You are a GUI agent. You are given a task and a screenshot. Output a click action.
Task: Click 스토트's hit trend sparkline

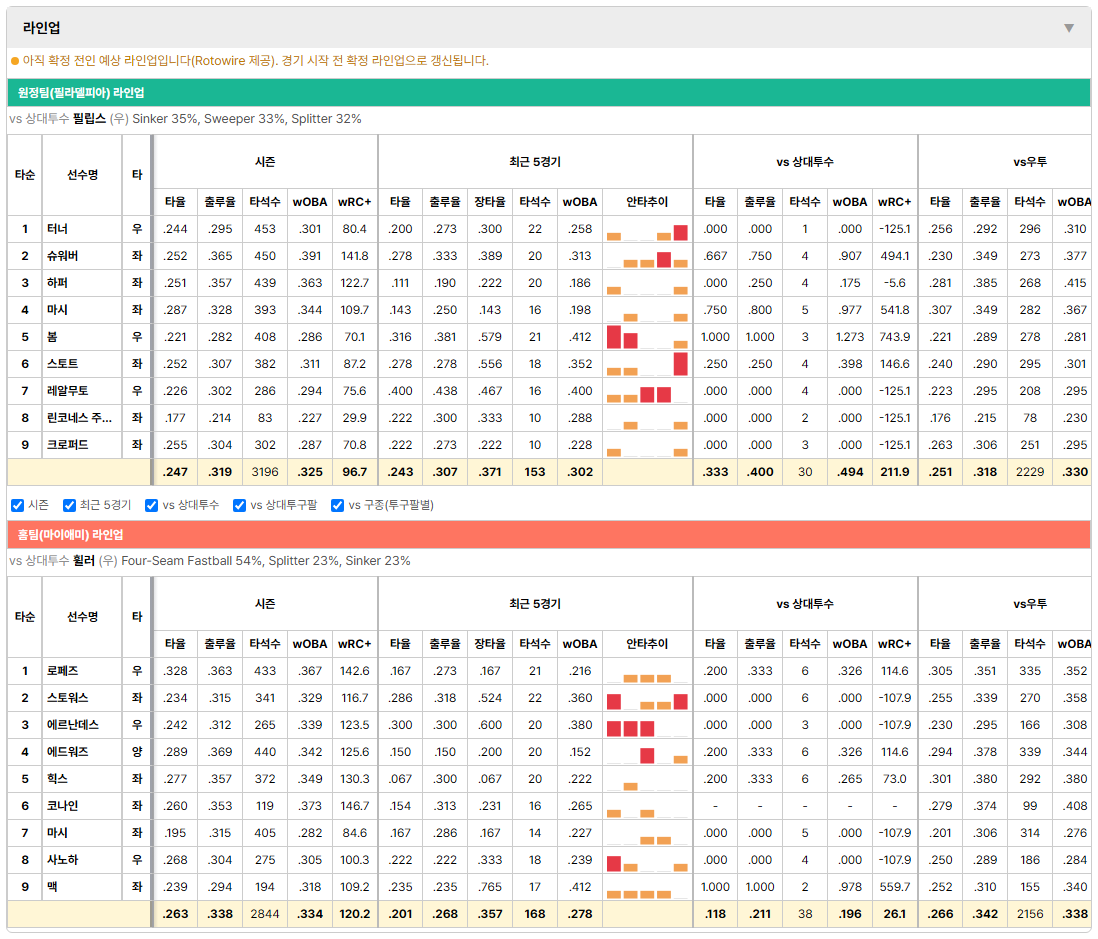(647, 364)
